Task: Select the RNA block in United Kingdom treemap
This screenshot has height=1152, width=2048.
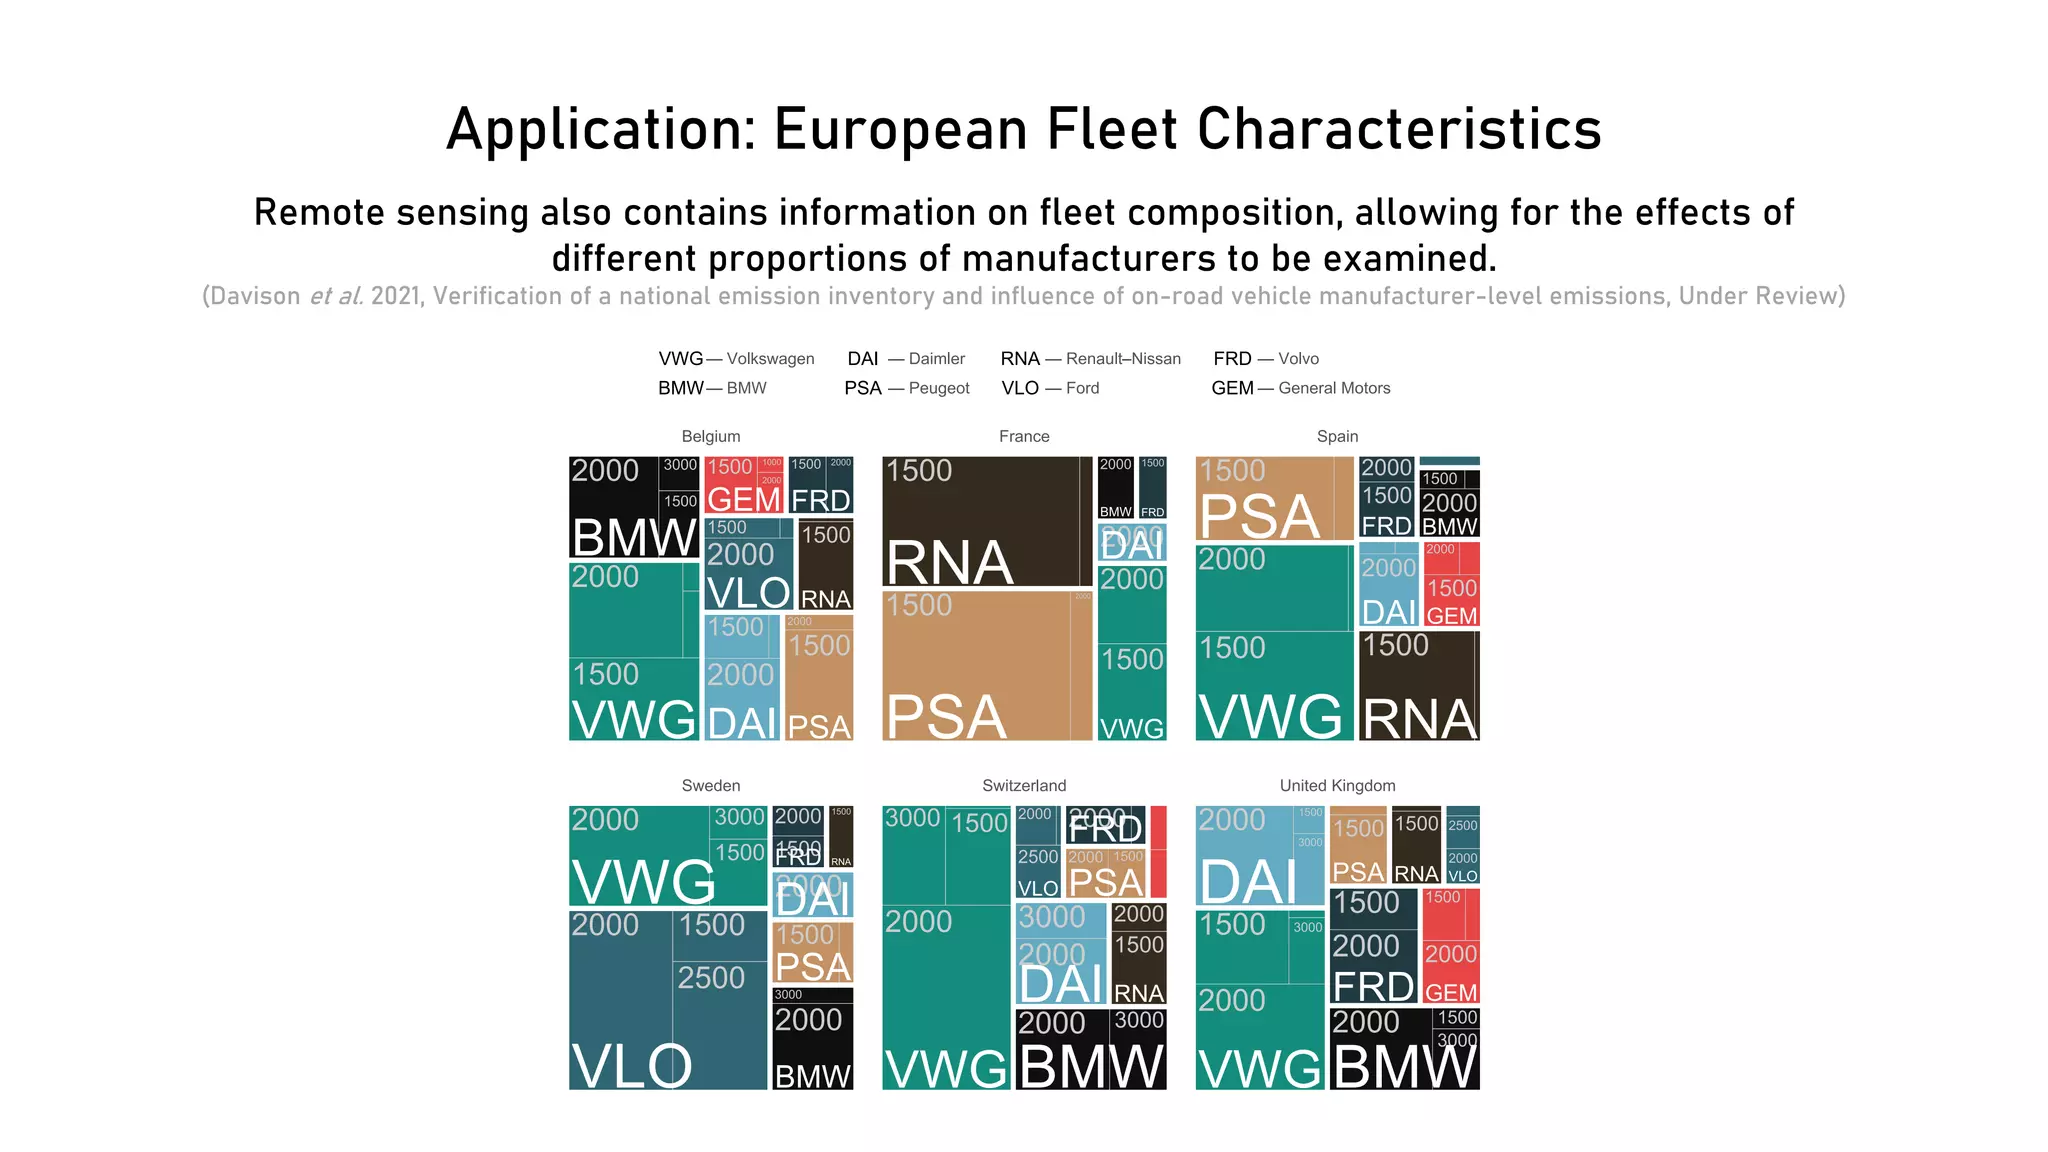Action: tap(1416, 845)
